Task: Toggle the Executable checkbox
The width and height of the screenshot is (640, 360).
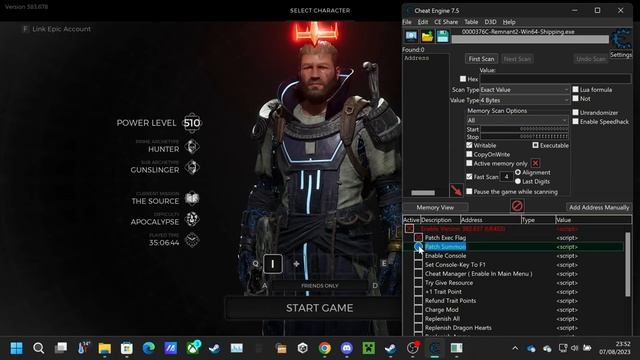Action: coord(535,145)
